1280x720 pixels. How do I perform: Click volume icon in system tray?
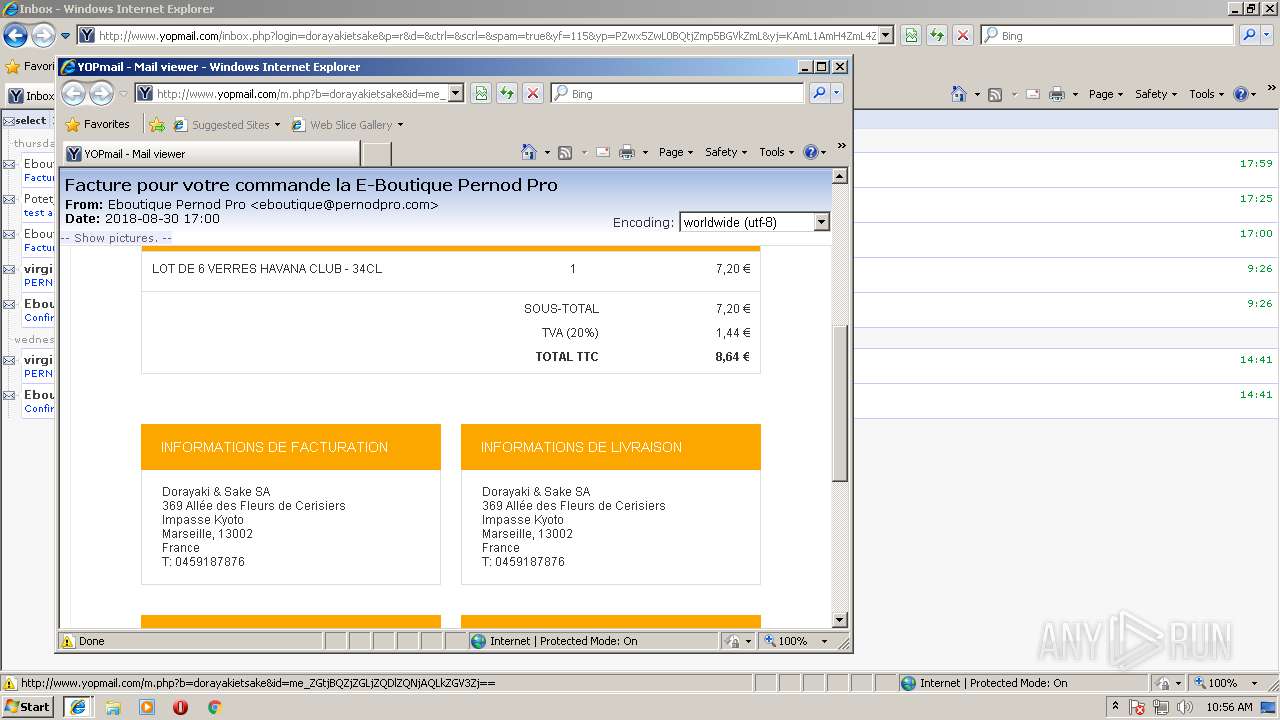pyautogui.click(x=1183, y=707)
